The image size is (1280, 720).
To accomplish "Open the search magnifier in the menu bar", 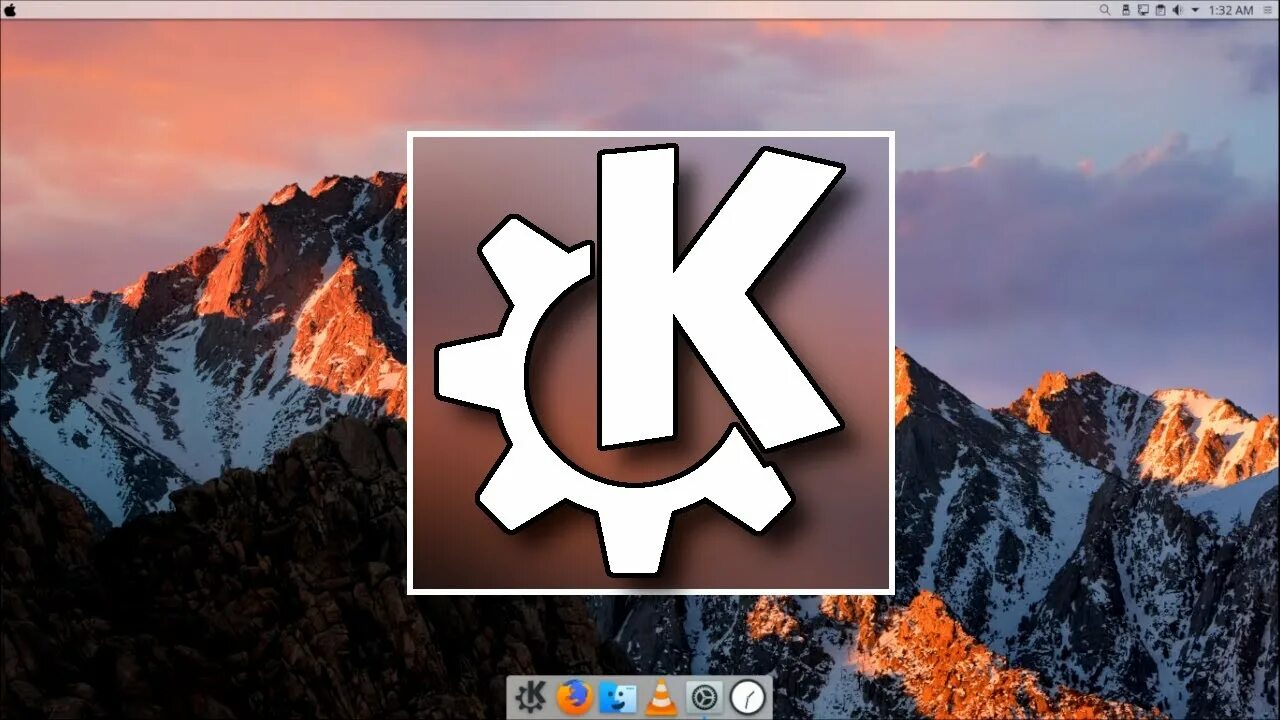I will (x=1105, y=10).
